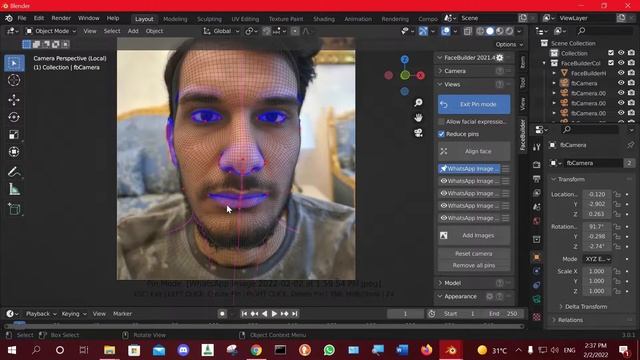Open Tool properties tab icon

click(536, 147)
